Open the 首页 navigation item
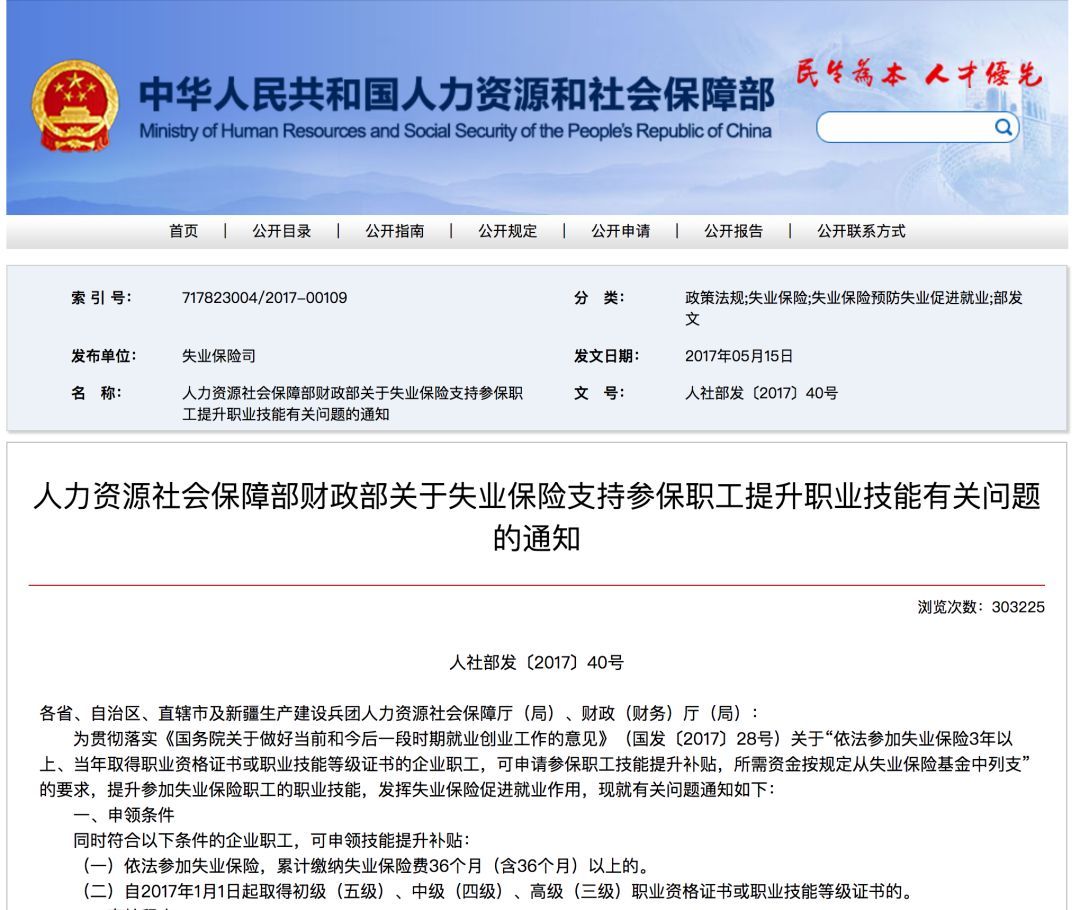 pos(184,231)
